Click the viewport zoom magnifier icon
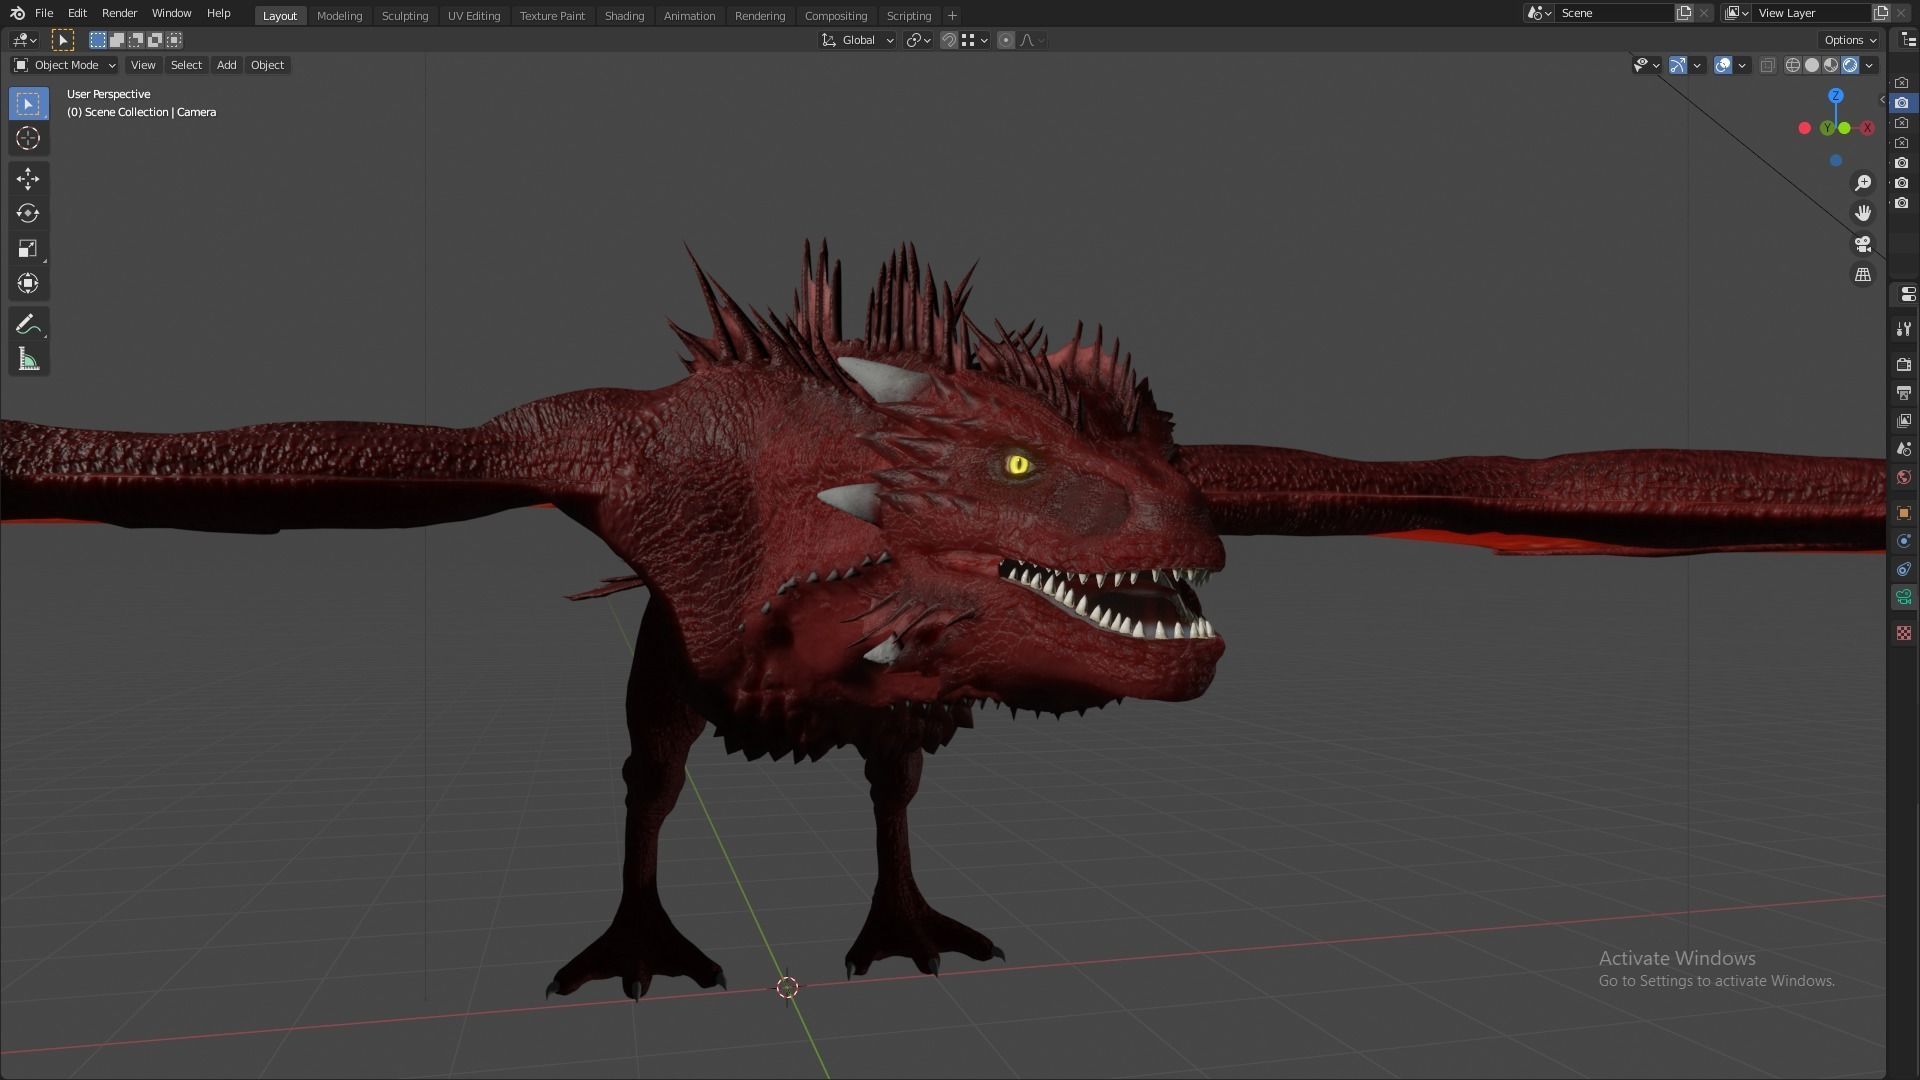The width and height of the screenshot is (1920, 1080). click(x=1863, y=183)
